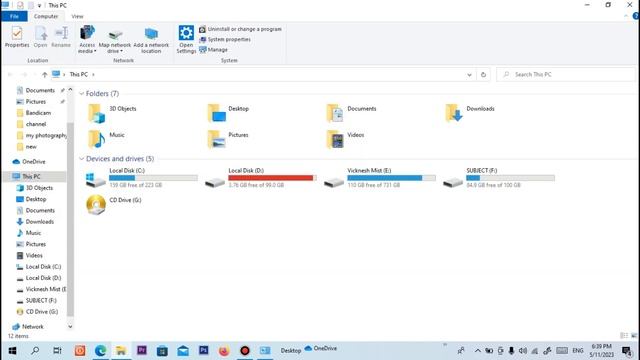Select Manage in System group
This screenshot has width=640, height=360.
[x=213, y=50]
